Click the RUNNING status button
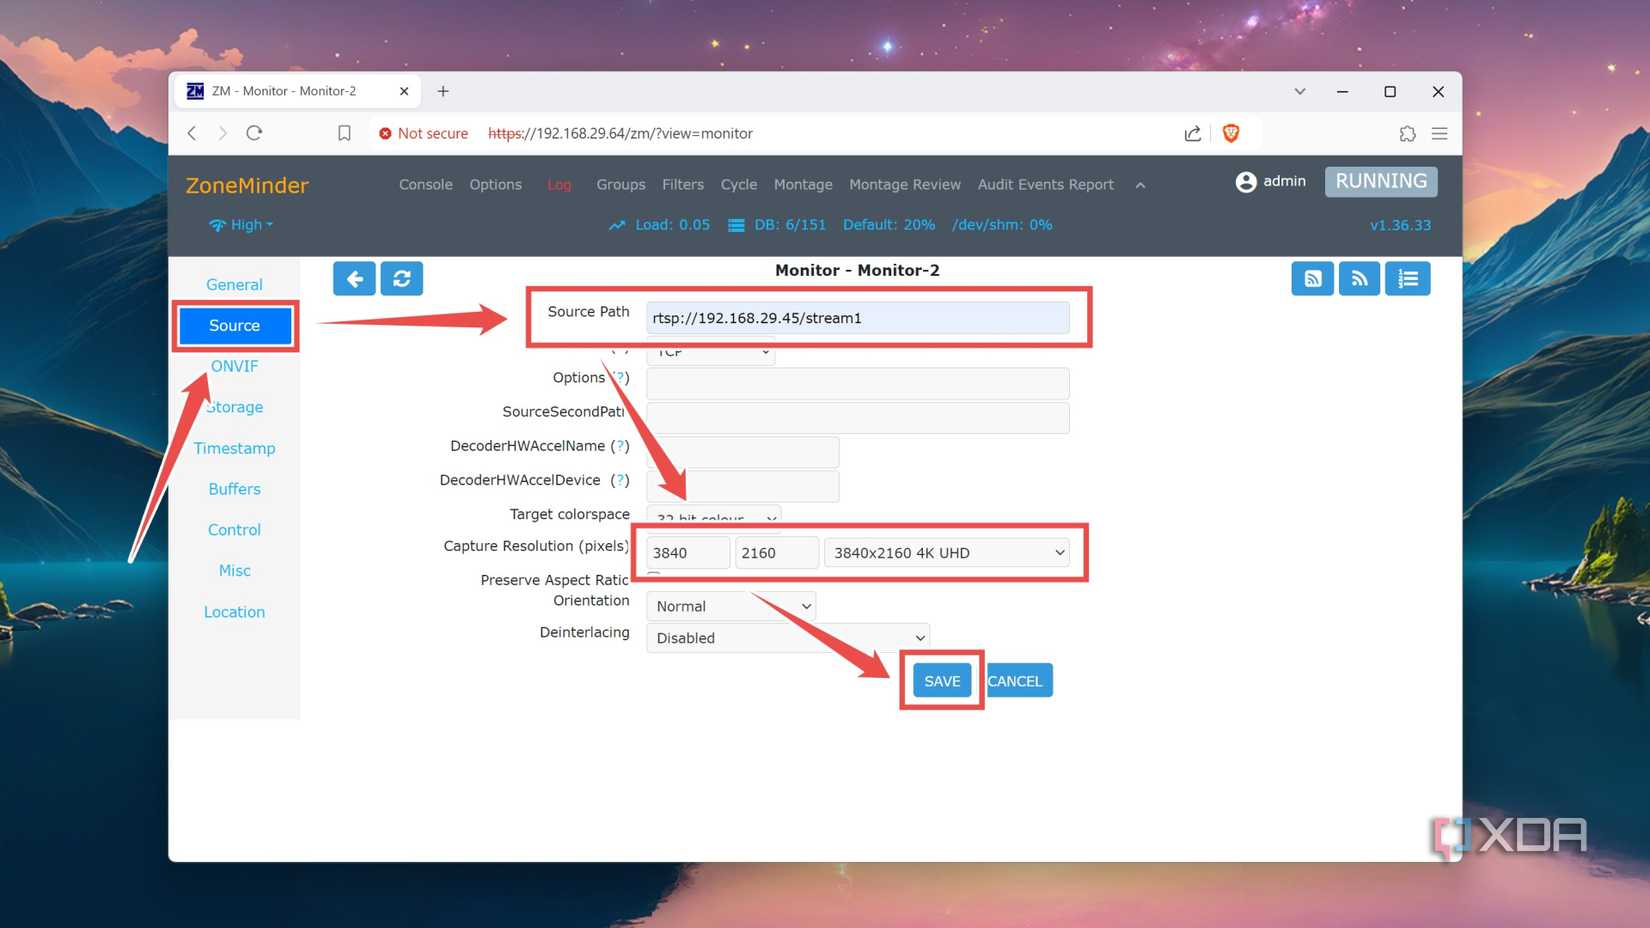This screenshot has width=1650, height=928. point(1381,181)
